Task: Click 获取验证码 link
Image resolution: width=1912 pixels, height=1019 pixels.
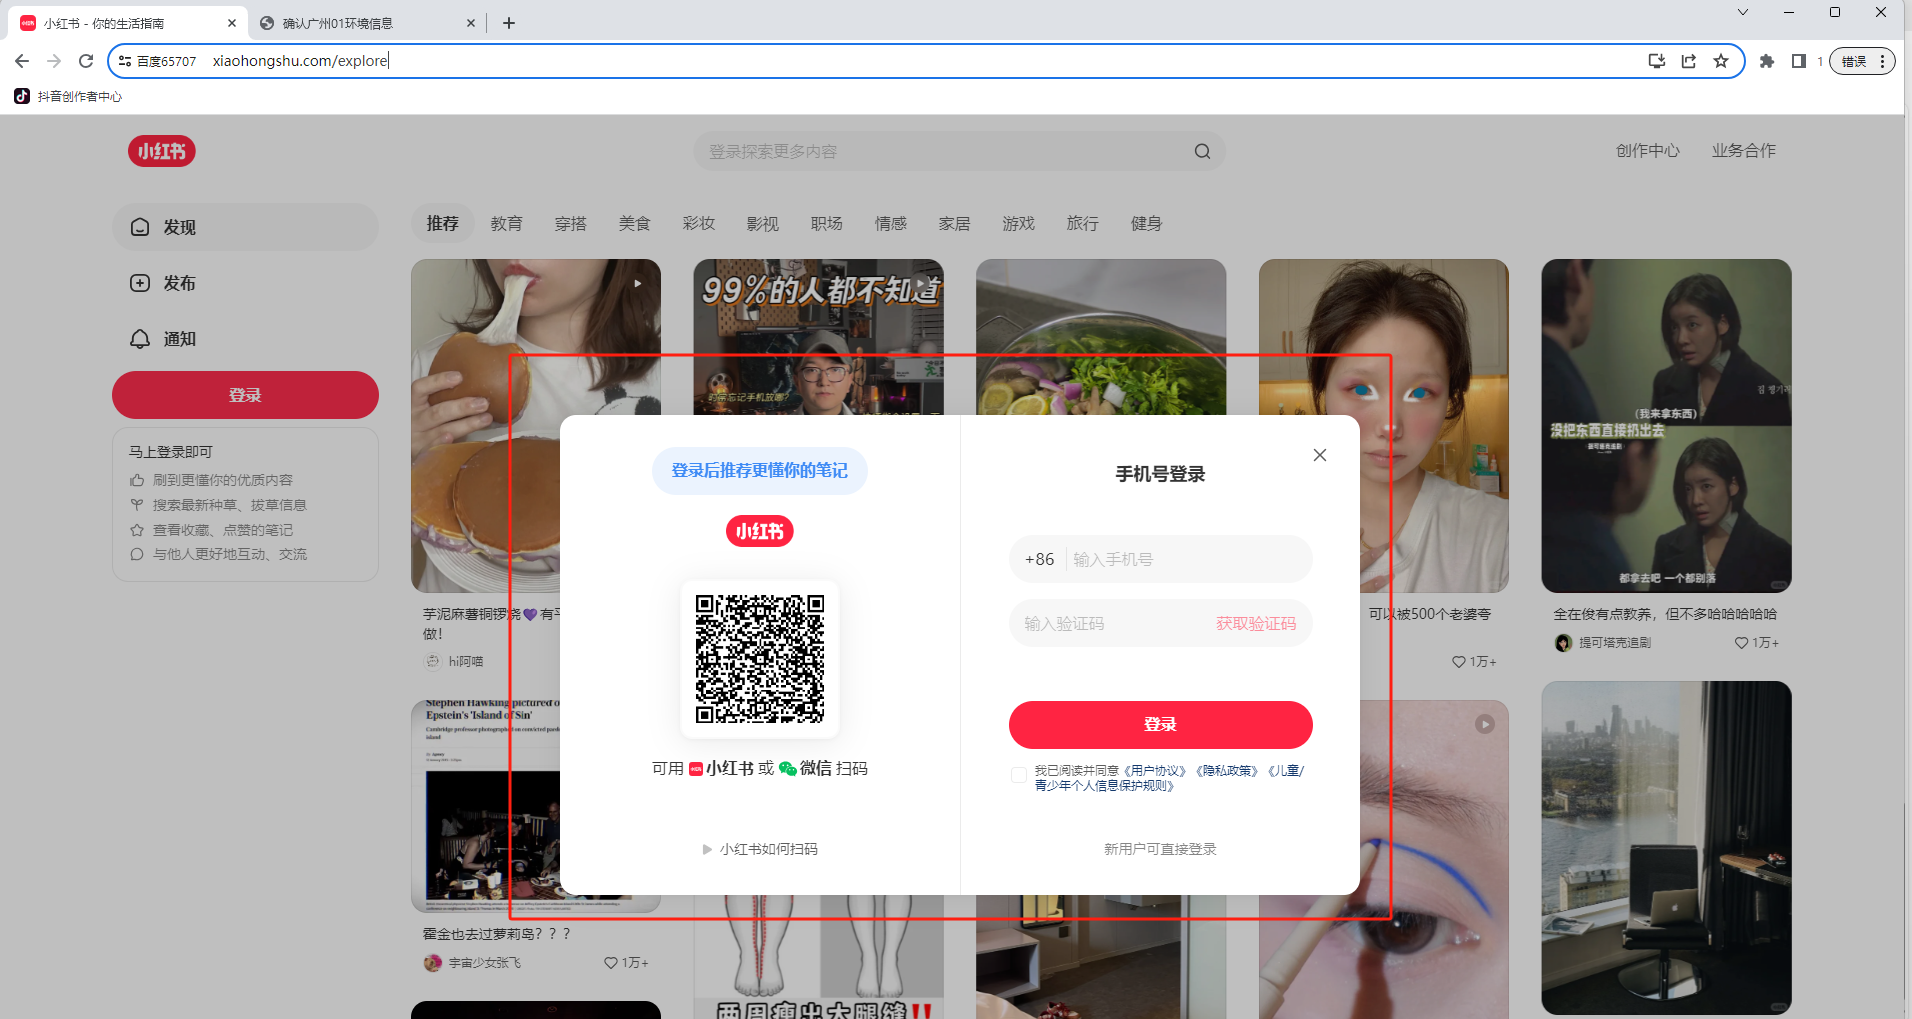Action: click(1256, 623)
